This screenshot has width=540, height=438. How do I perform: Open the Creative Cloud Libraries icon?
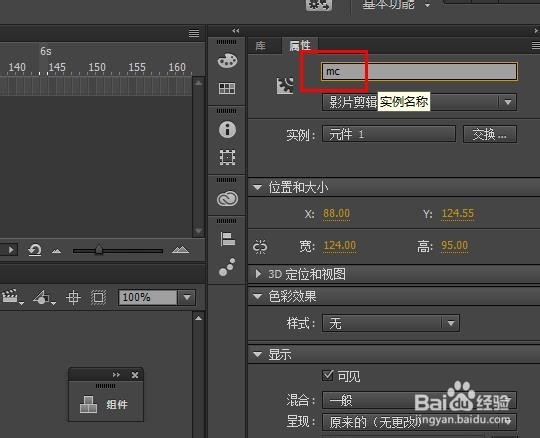227,199
